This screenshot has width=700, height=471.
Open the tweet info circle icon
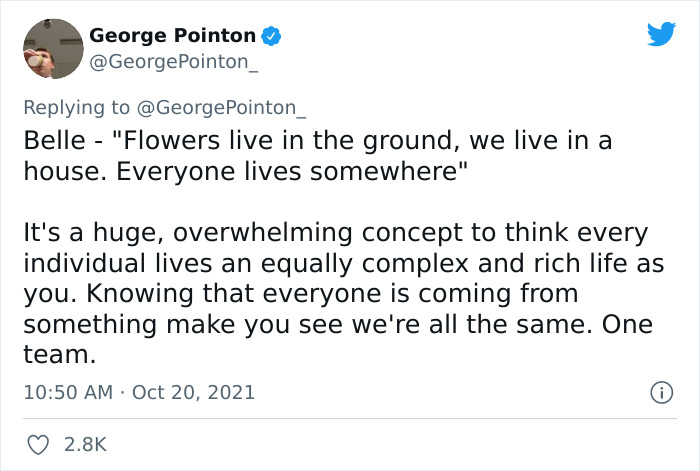661,393
